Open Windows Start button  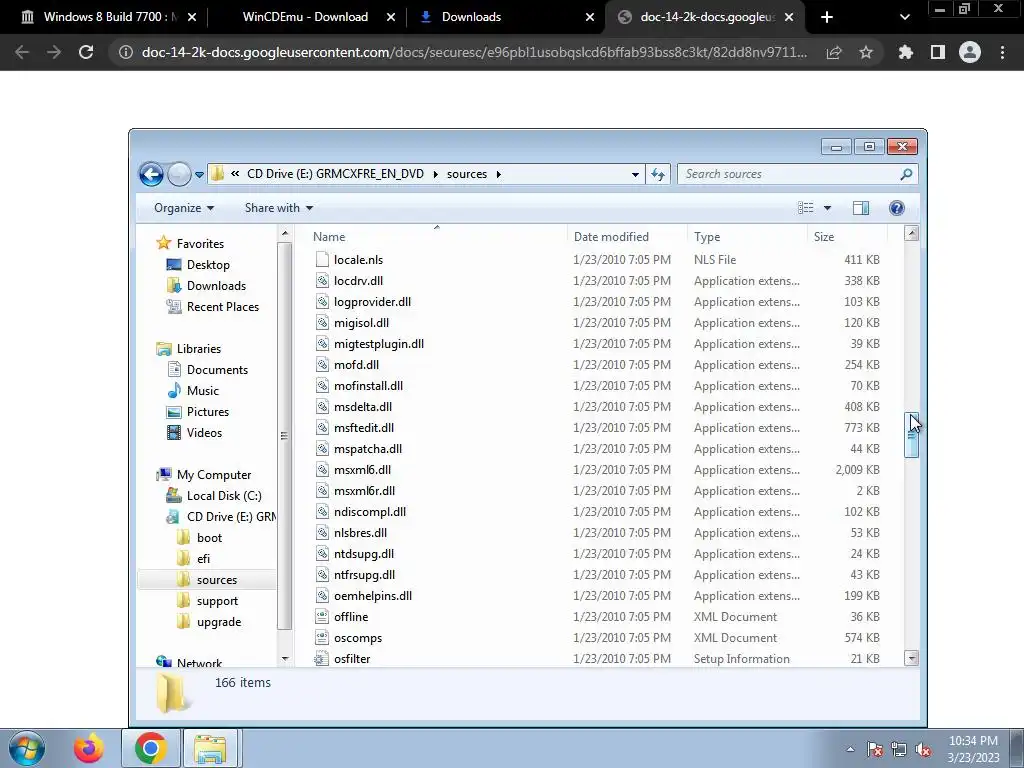point(27,748)
